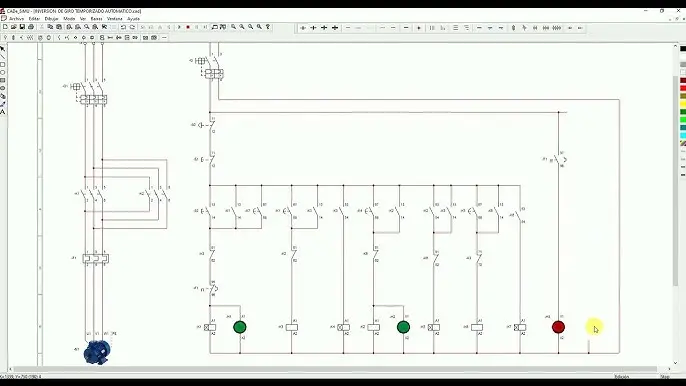Click the red pilot lamp in diagram

click(558, 327)
